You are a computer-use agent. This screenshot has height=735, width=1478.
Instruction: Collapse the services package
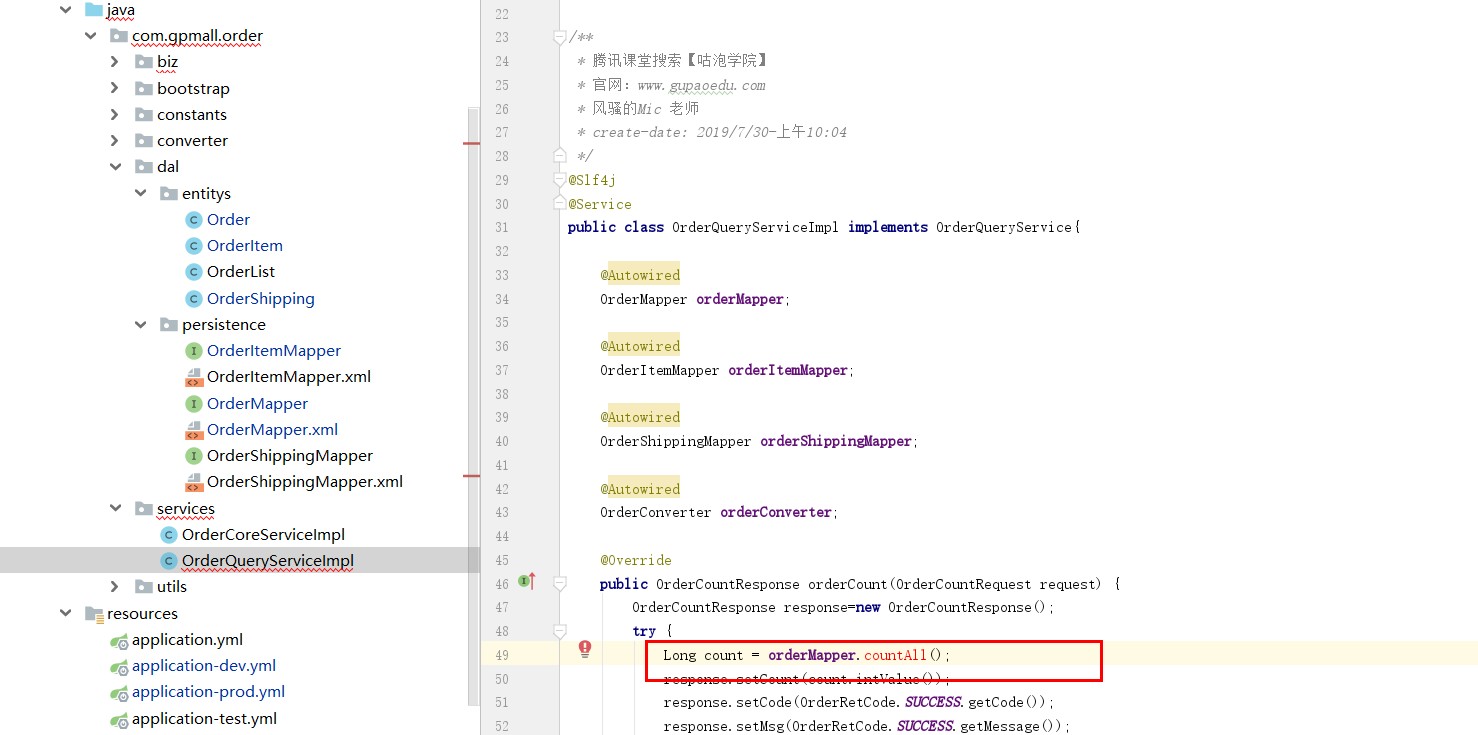115,509
